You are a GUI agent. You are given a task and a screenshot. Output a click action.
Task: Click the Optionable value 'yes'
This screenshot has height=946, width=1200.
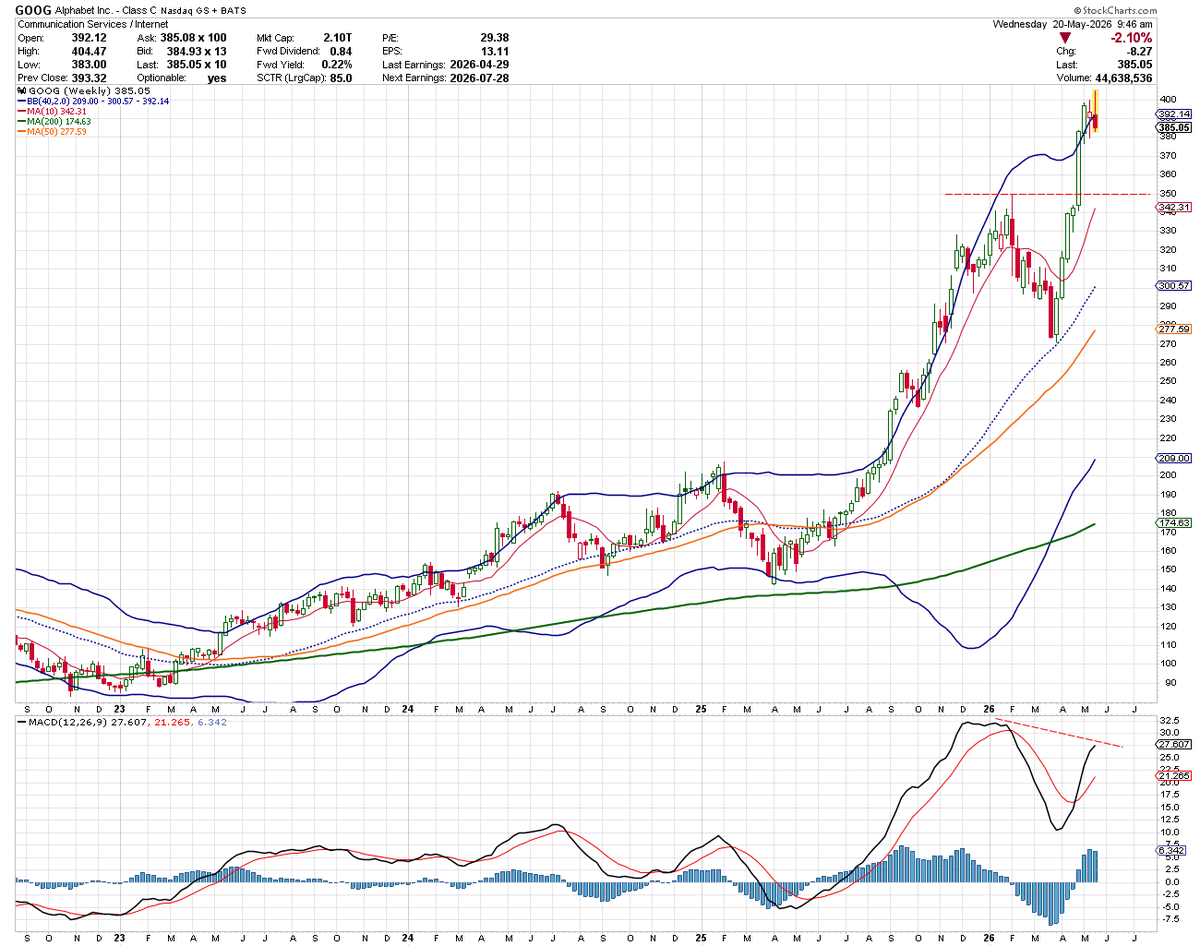click(x=216, y=78)
